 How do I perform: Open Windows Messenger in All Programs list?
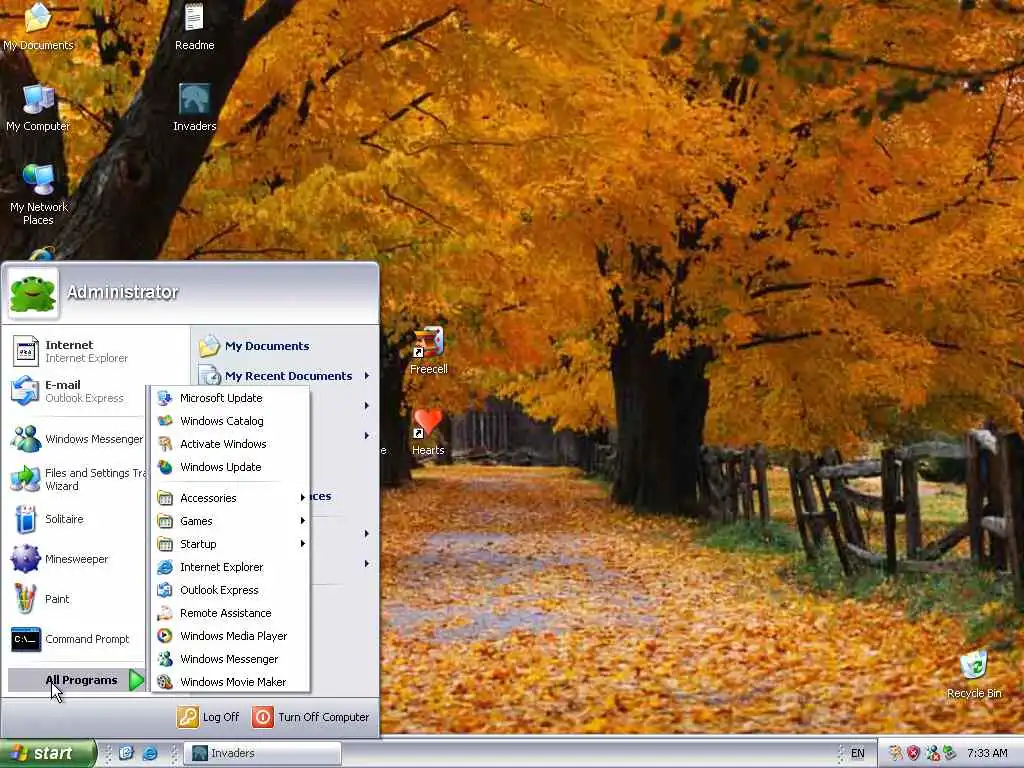(x=231, y=659)
